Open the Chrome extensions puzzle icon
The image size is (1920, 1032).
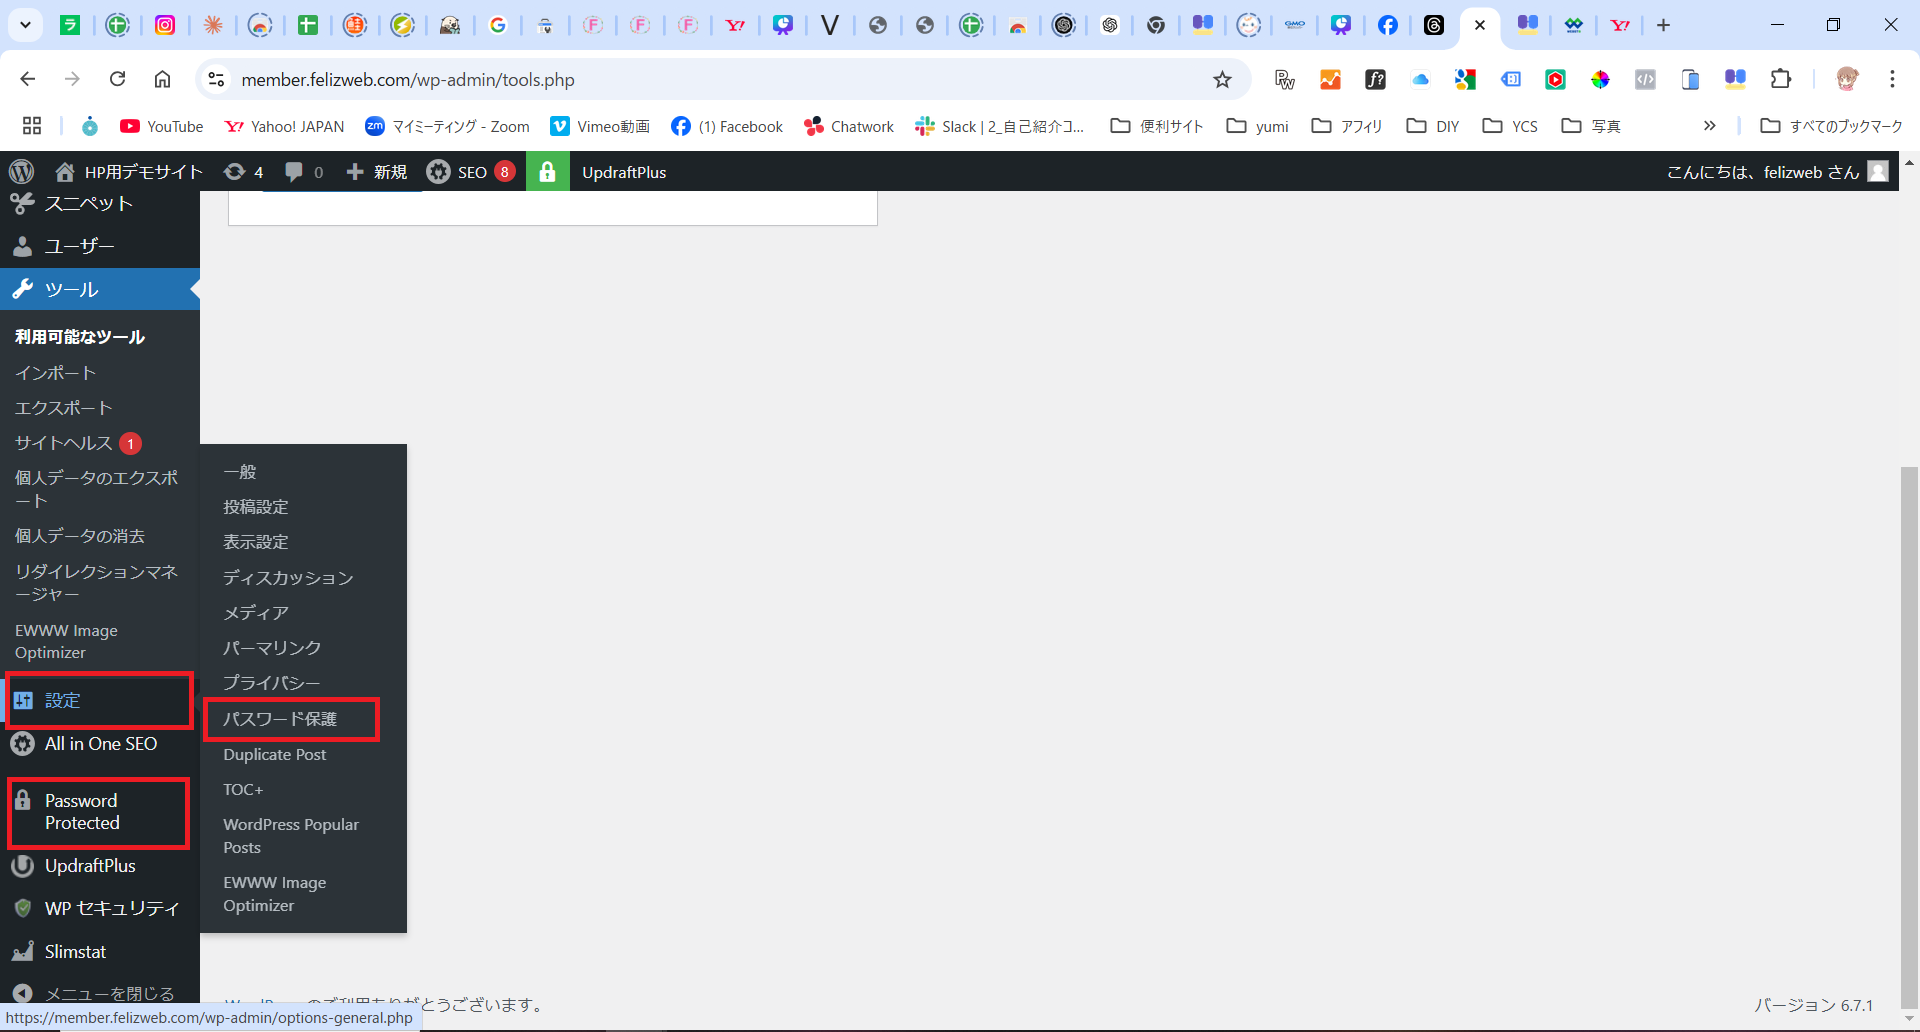point(1781,79)
